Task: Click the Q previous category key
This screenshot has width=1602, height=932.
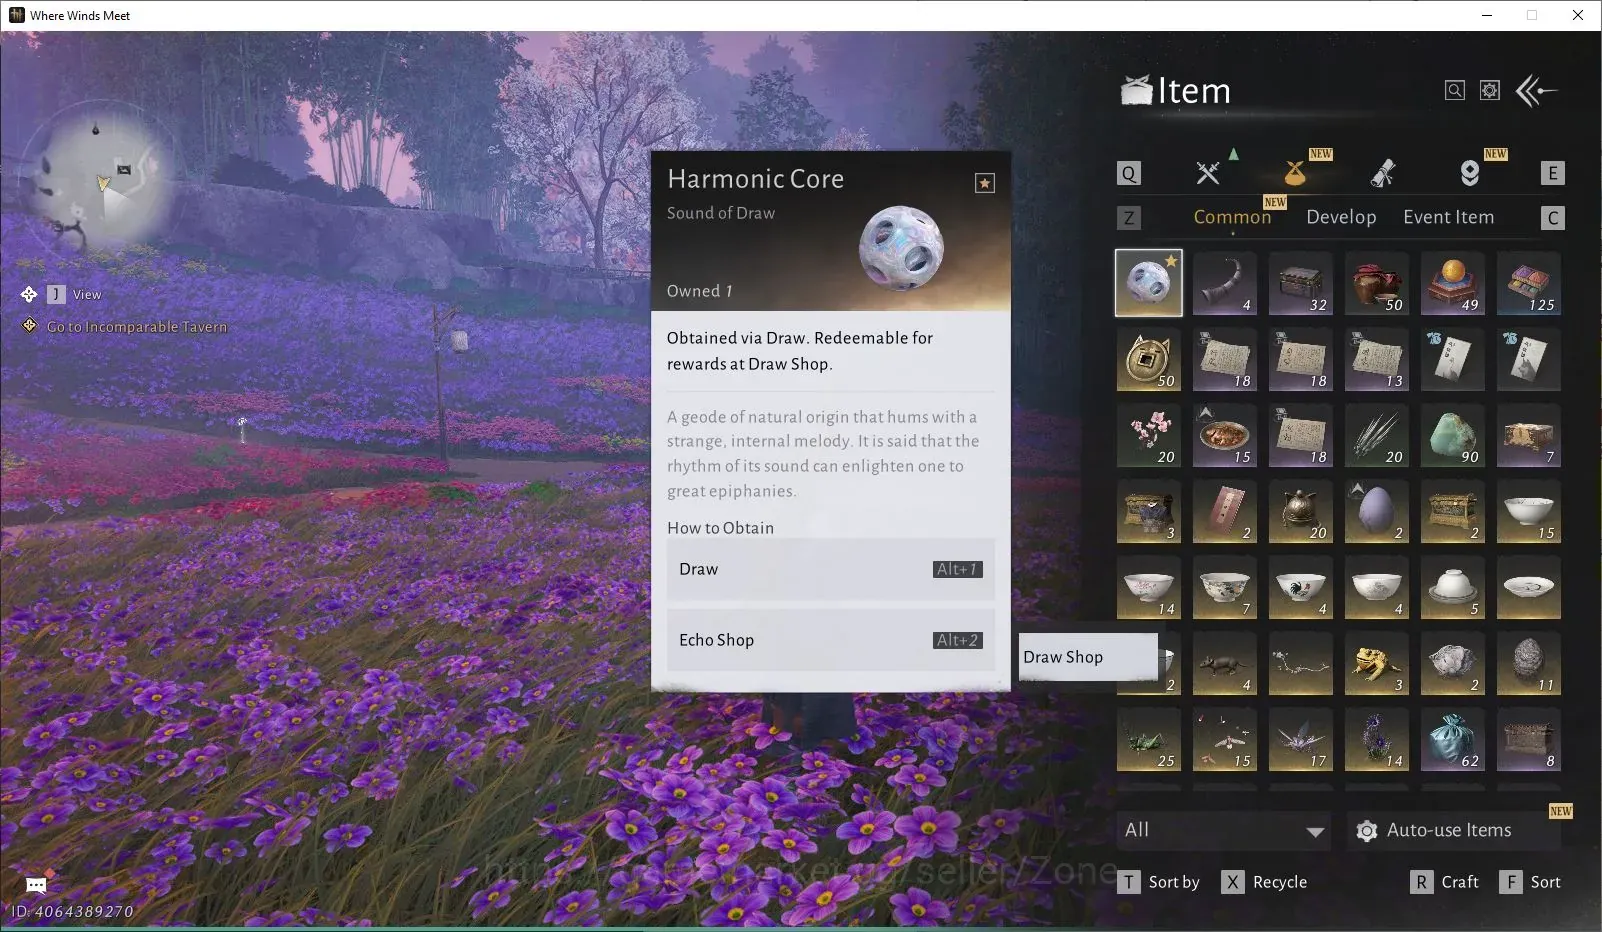Action: [1129, 173]
